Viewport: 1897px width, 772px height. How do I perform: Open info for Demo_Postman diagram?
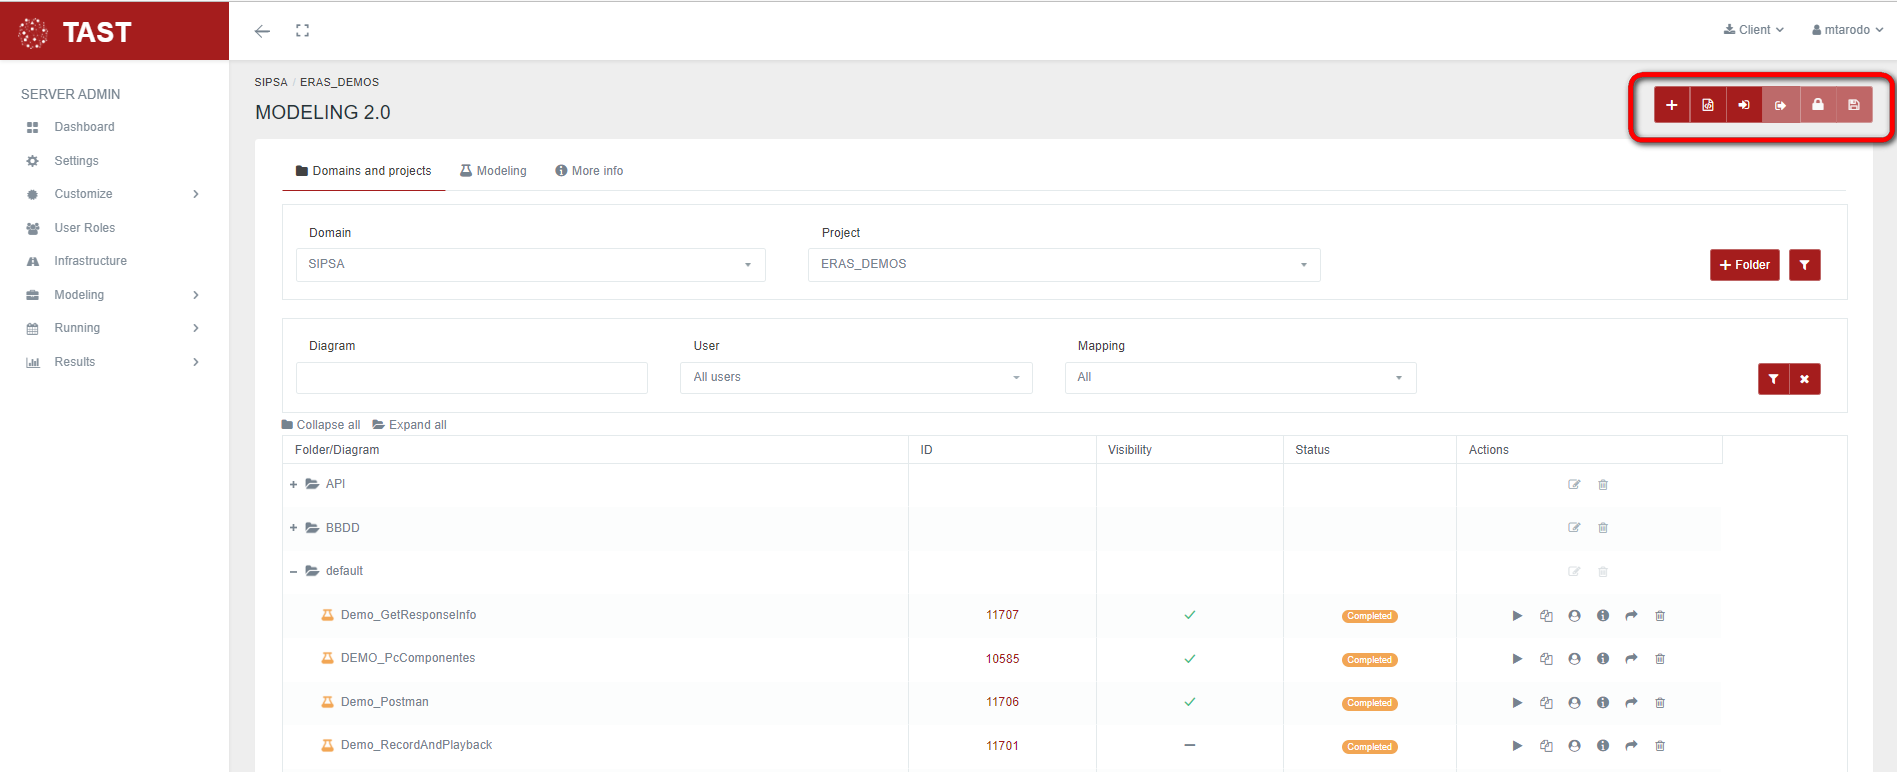point(1603,703)
